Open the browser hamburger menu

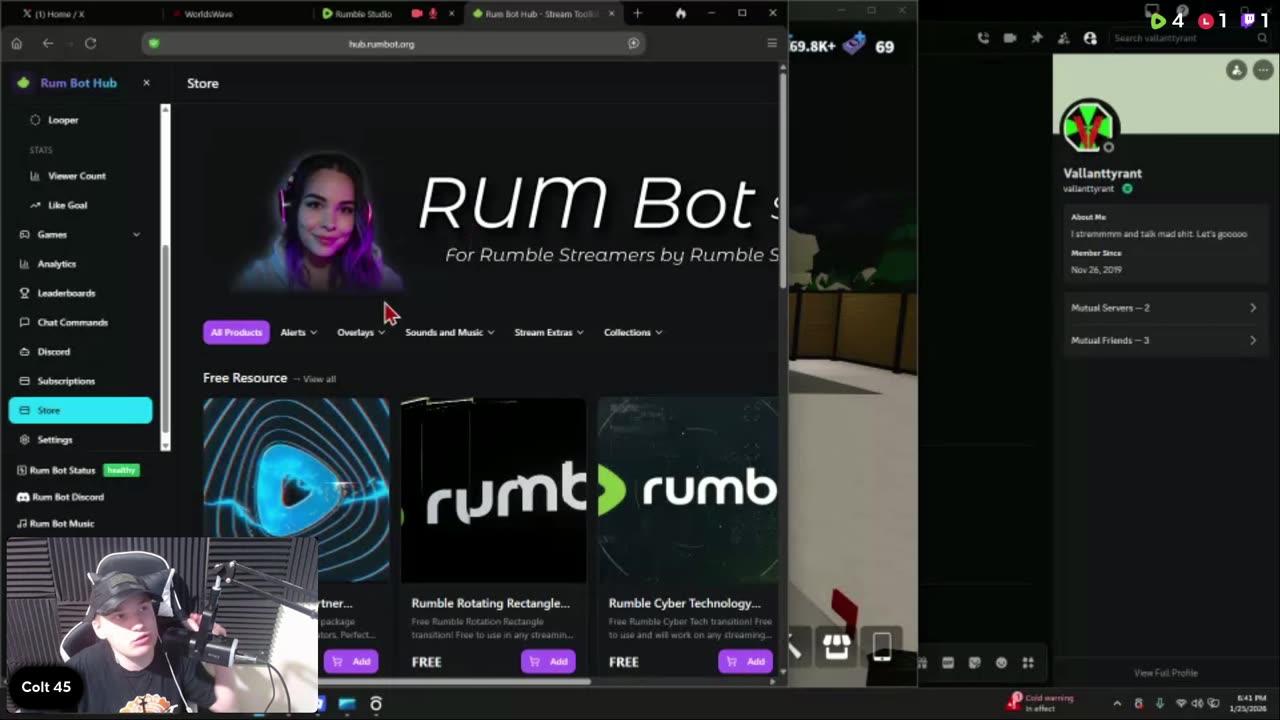tap(771, 43)
